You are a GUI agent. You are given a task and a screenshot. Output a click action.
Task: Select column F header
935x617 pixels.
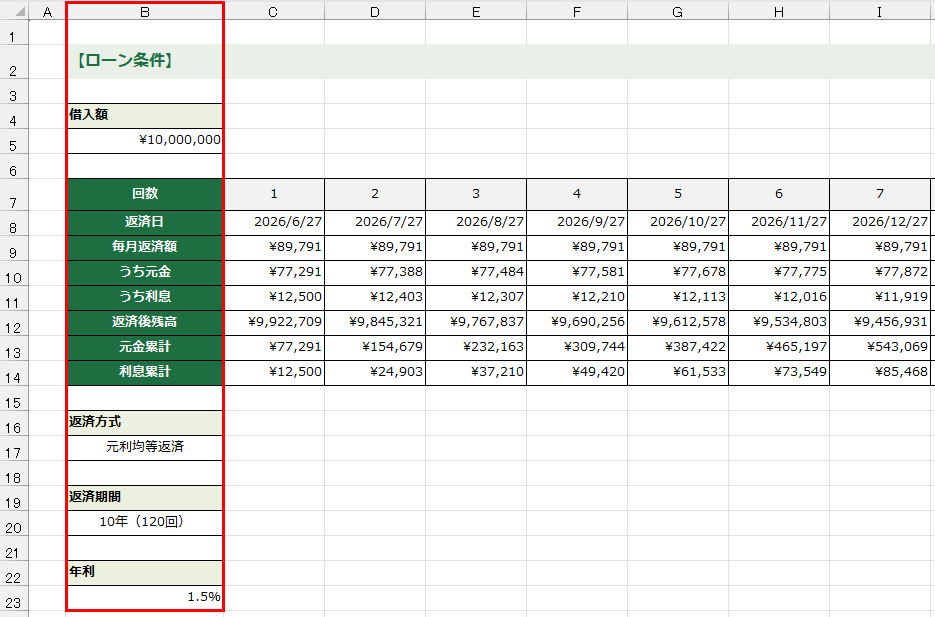coord(577,11)
